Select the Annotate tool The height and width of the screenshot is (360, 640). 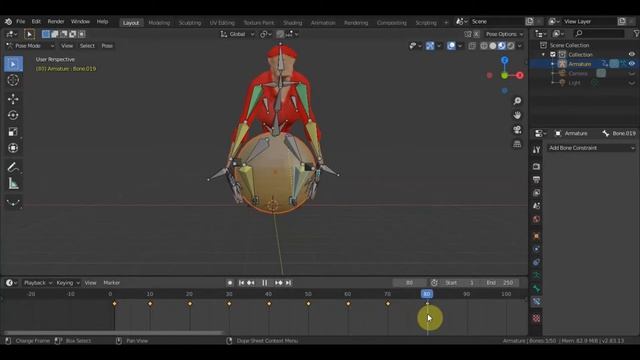[13, 167]
